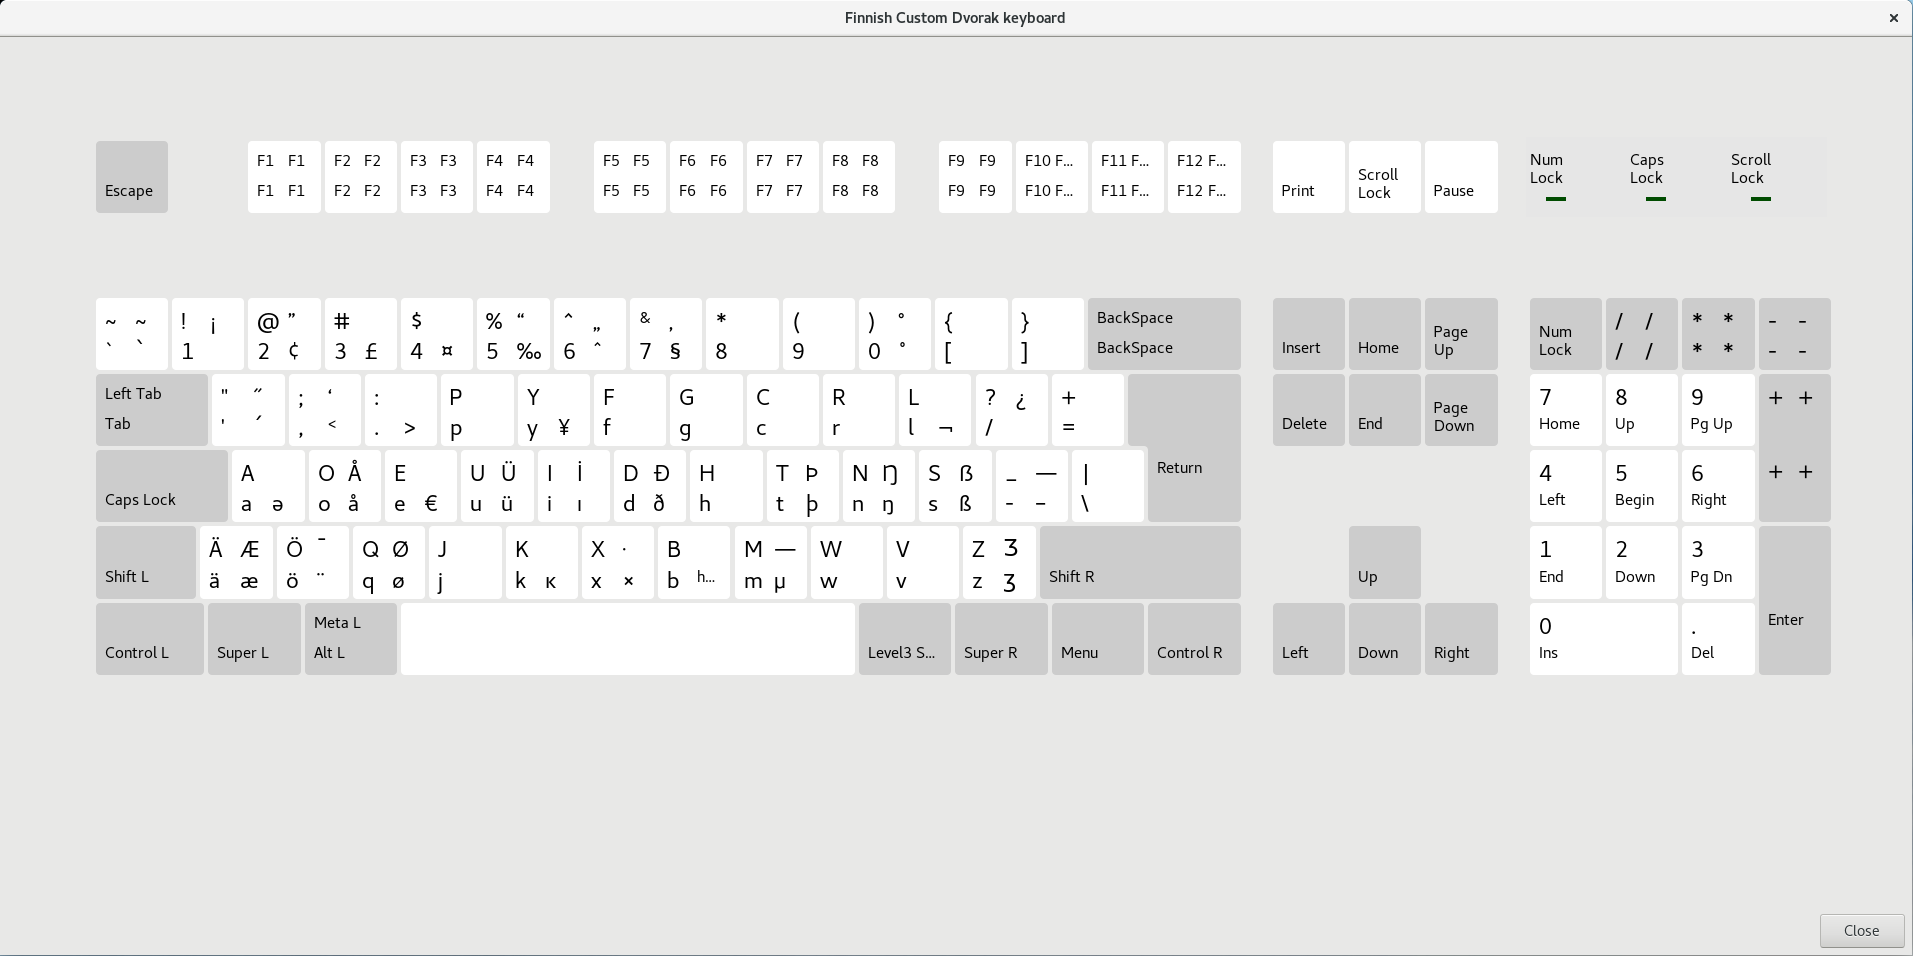Click the Scroll Lock key beside Print
Screen dimensions: 1913x956
coord(1385,177)
